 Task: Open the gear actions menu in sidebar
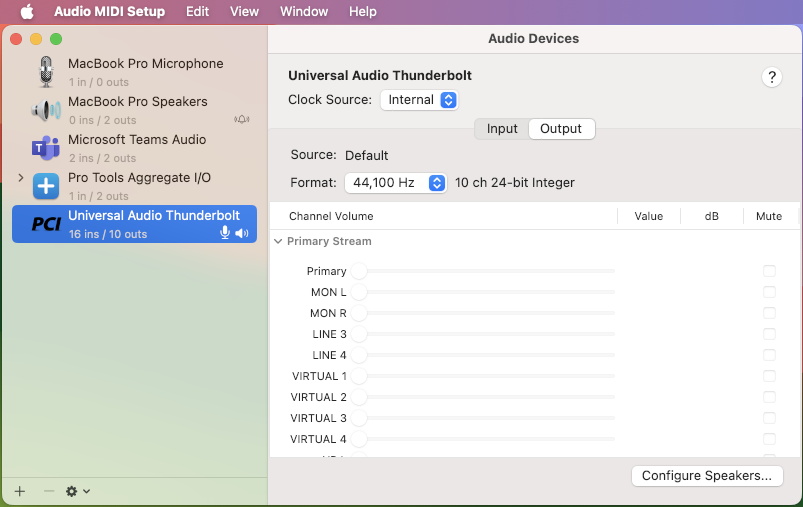tap(77, 491)
